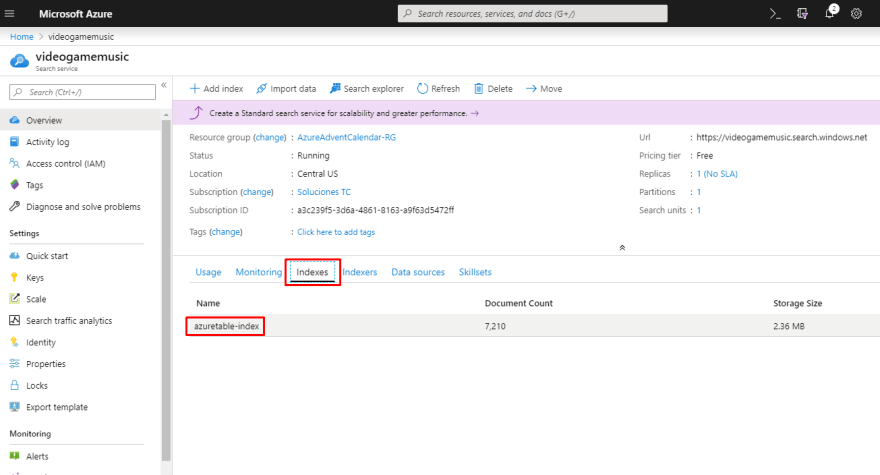Click the Import data icon
This screenshot has width=880, height=475.
click(262, 89)
